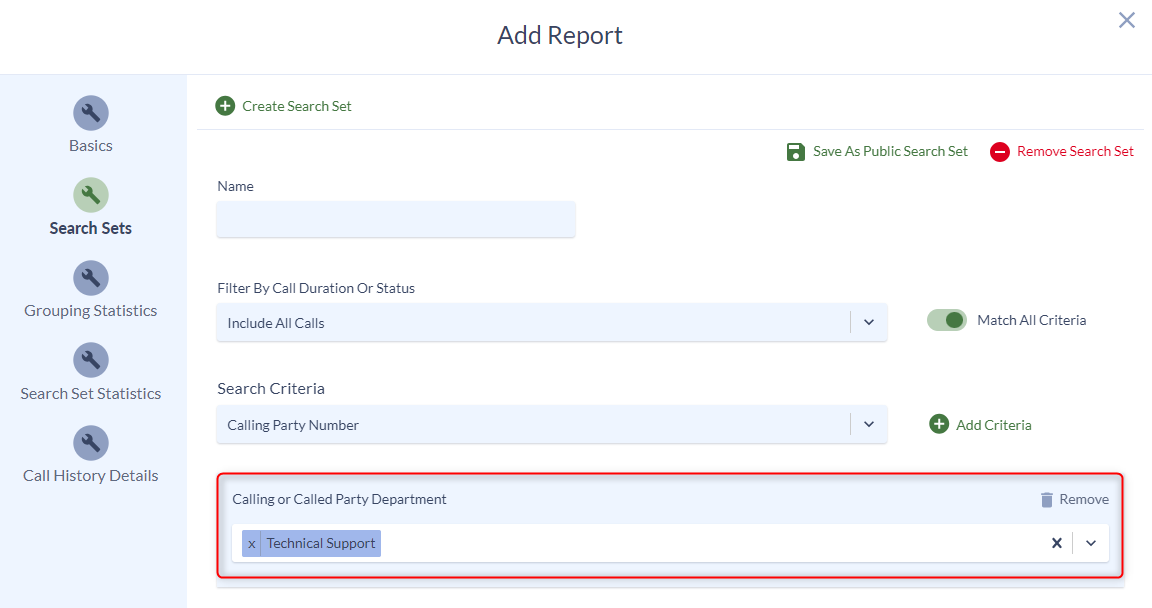The height and width of the screenshot is (608, 1152).
Task: Click the Basics wrench icon
Action: point(90,112)
